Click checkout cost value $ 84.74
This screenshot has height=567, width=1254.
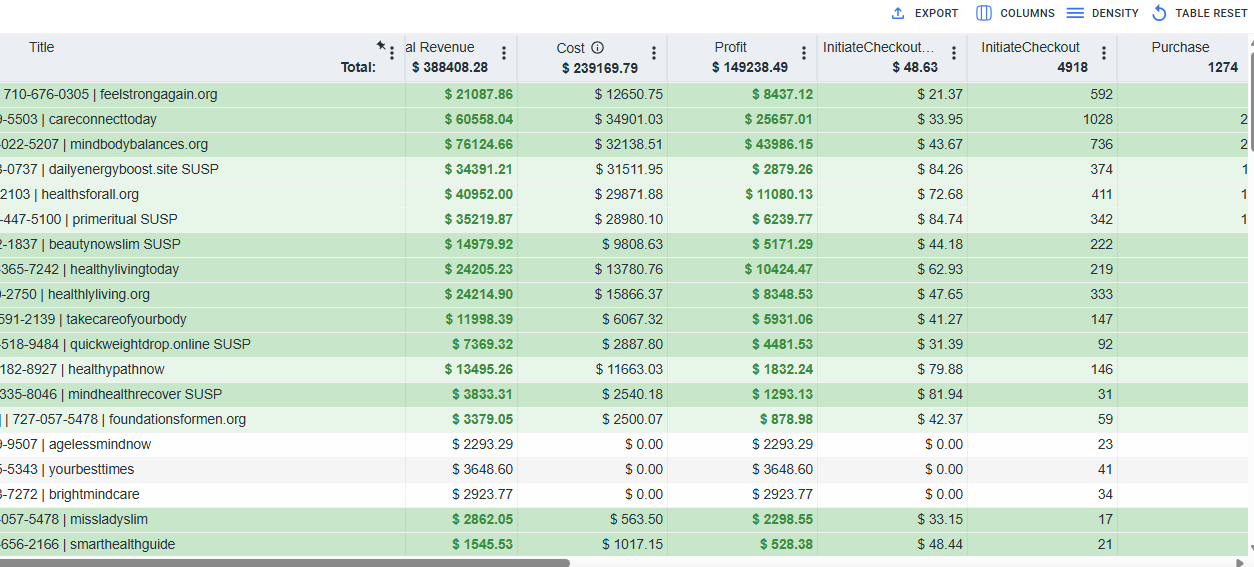pyautogui.click(x=940, y=219)
